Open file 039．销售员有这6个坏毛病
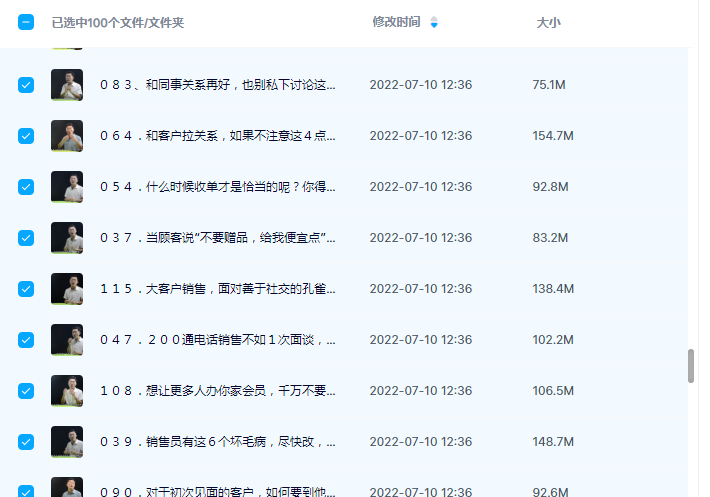Screen dimensions: 710x497 pos(217,441)
